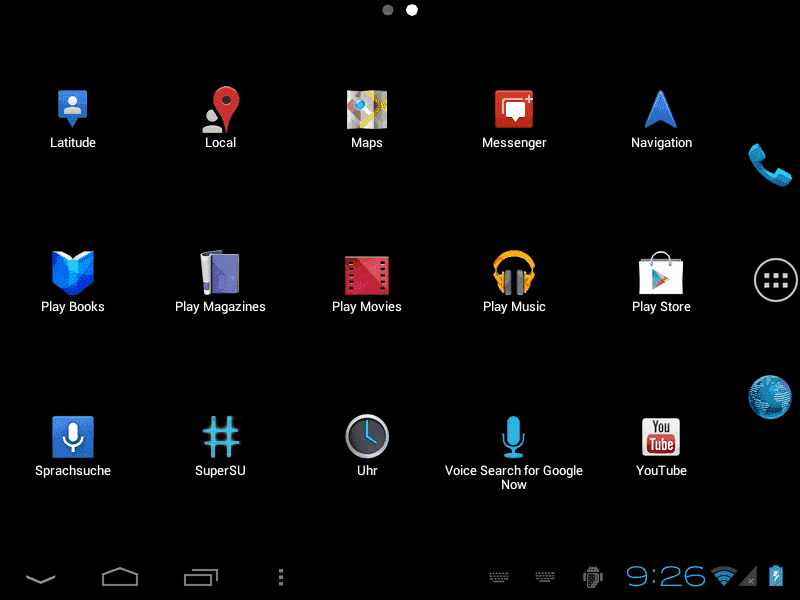
Task: Open Play Music headphones icon
Action: coord(514,273)
